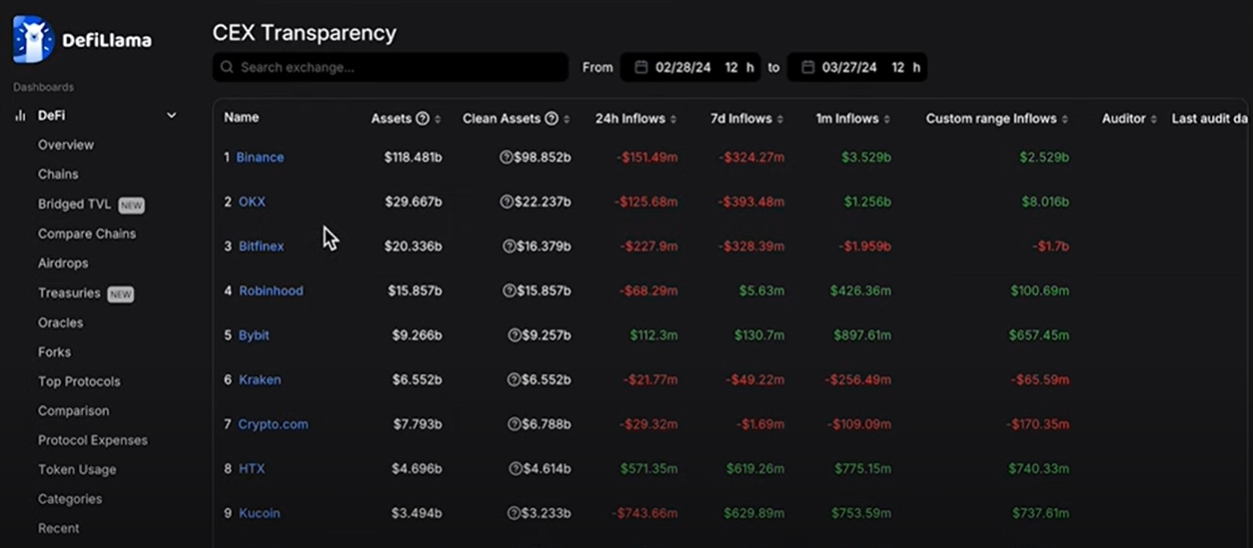Open Token Usage in sidebar
The width and height of the screenshot is (1253, 548).
[77, 470]
